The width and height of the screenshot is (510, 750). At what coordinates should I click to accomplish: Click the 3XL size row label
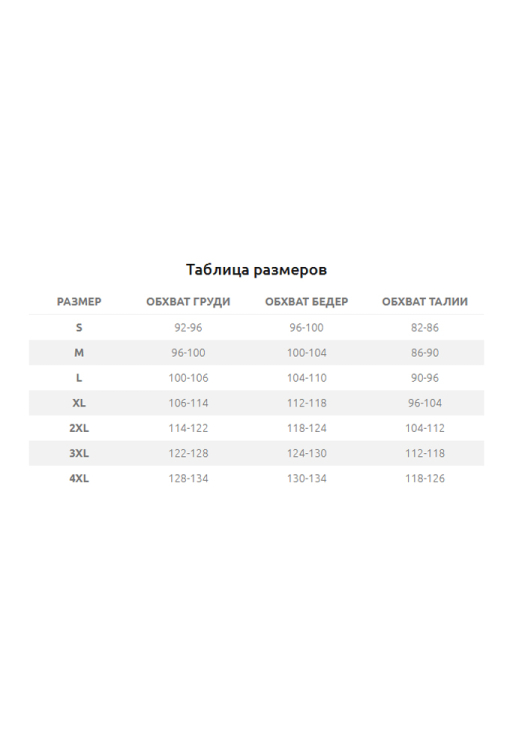[79, 453]
